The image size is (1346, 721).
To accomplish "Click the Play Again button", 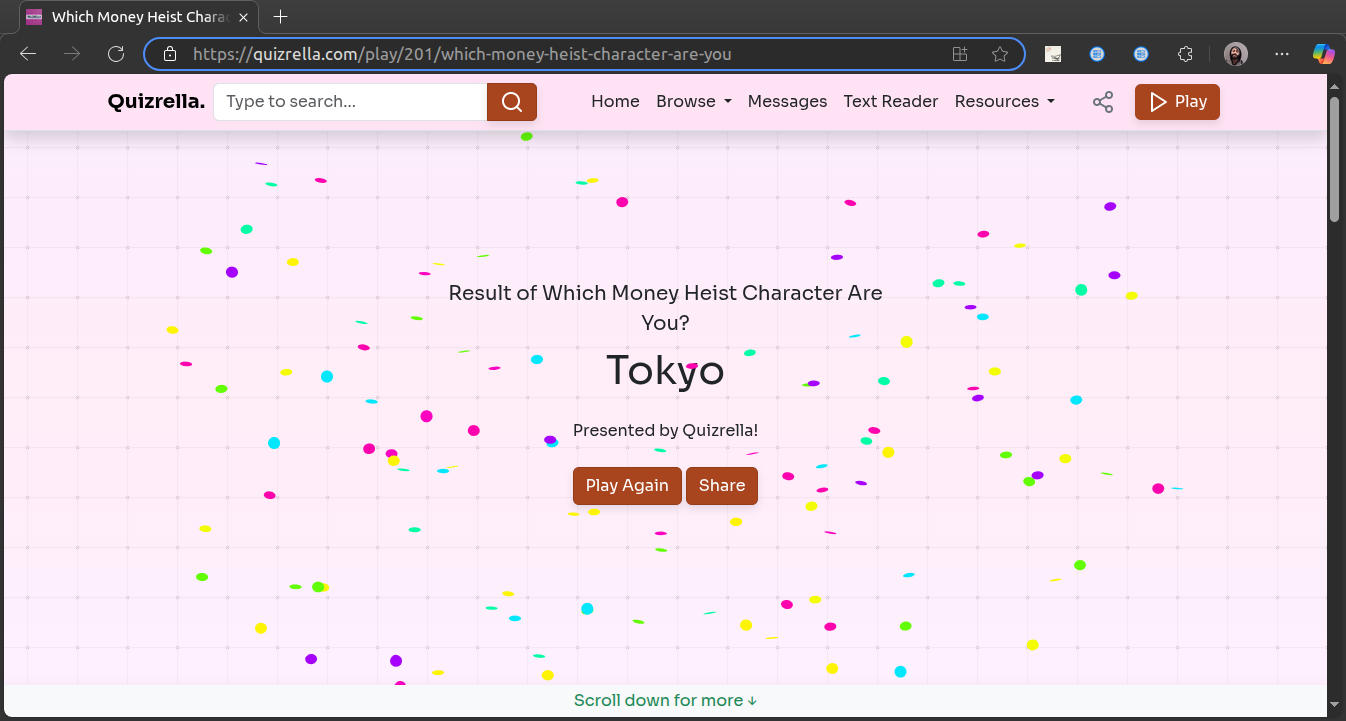I will pos(627,485).
